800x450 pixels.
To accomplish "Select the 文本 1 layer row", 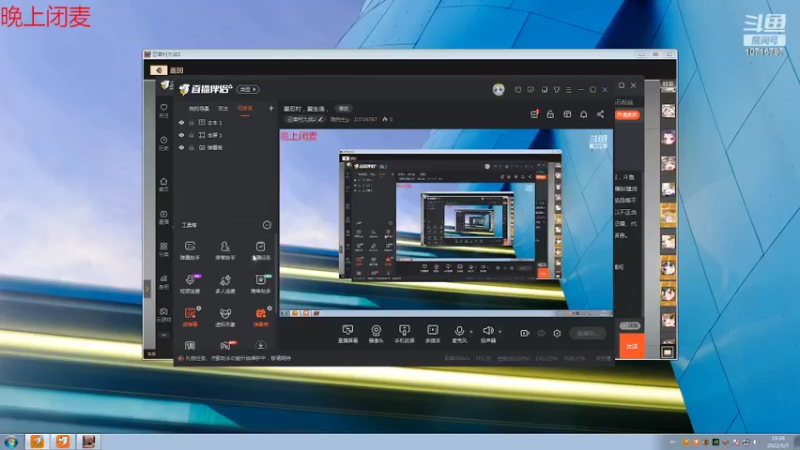I will click(226, 122).
